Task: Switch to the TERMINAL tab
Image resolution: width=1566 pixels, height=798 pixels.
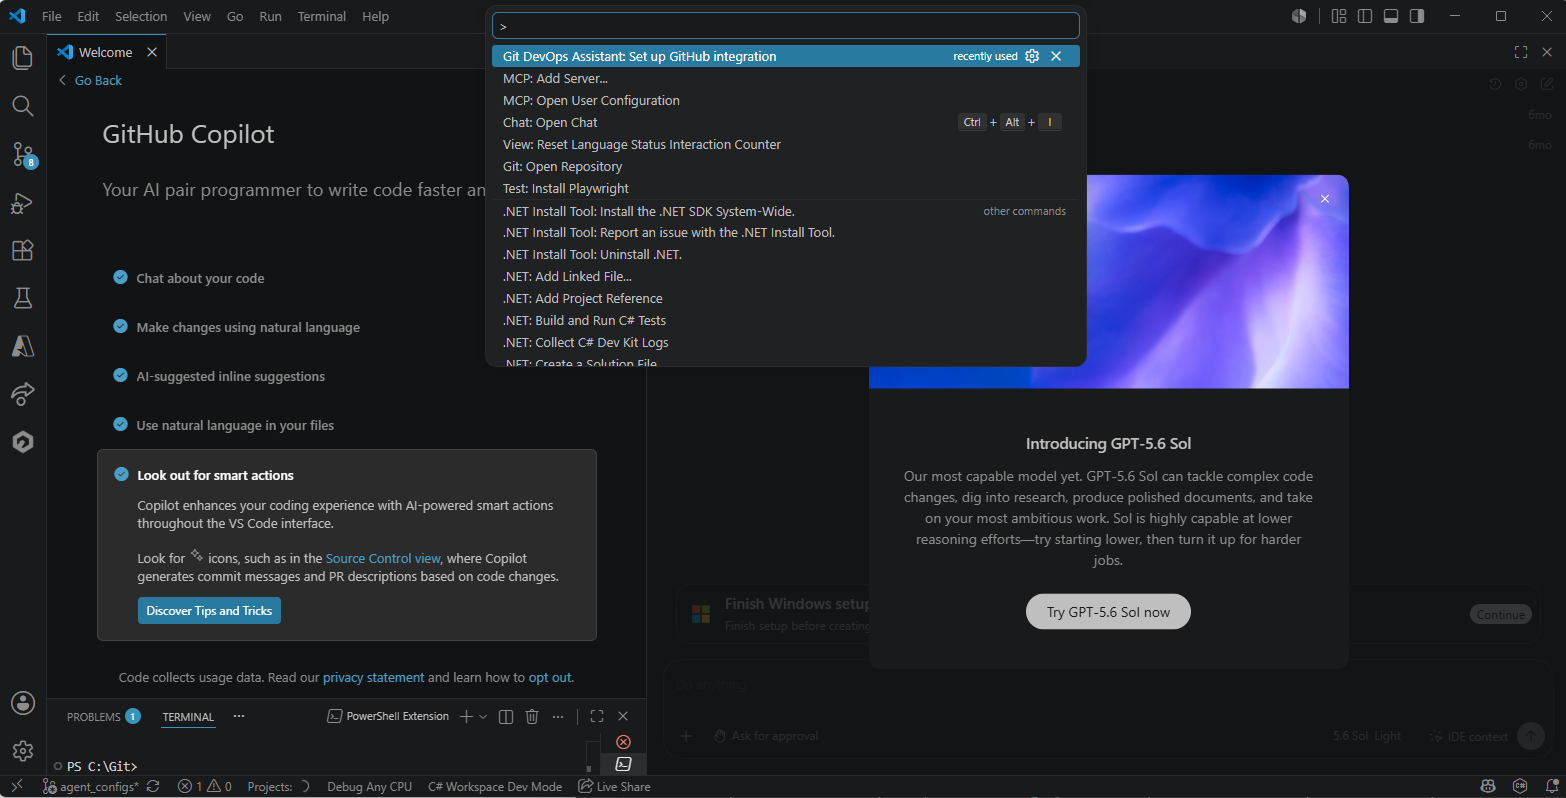Action: [188, 717]
